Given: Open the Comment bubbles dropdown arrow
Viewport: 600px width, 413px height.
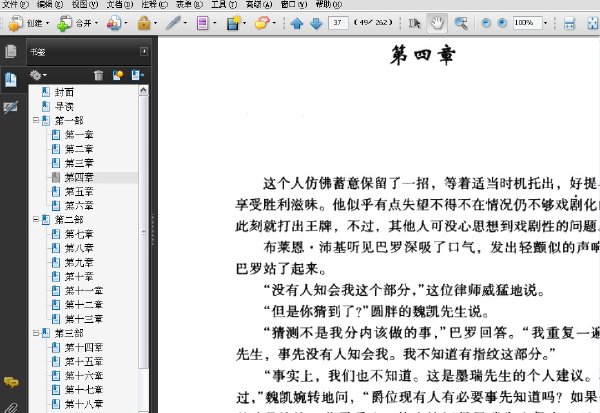Looking at the screenshot, I should click(274, 23).
